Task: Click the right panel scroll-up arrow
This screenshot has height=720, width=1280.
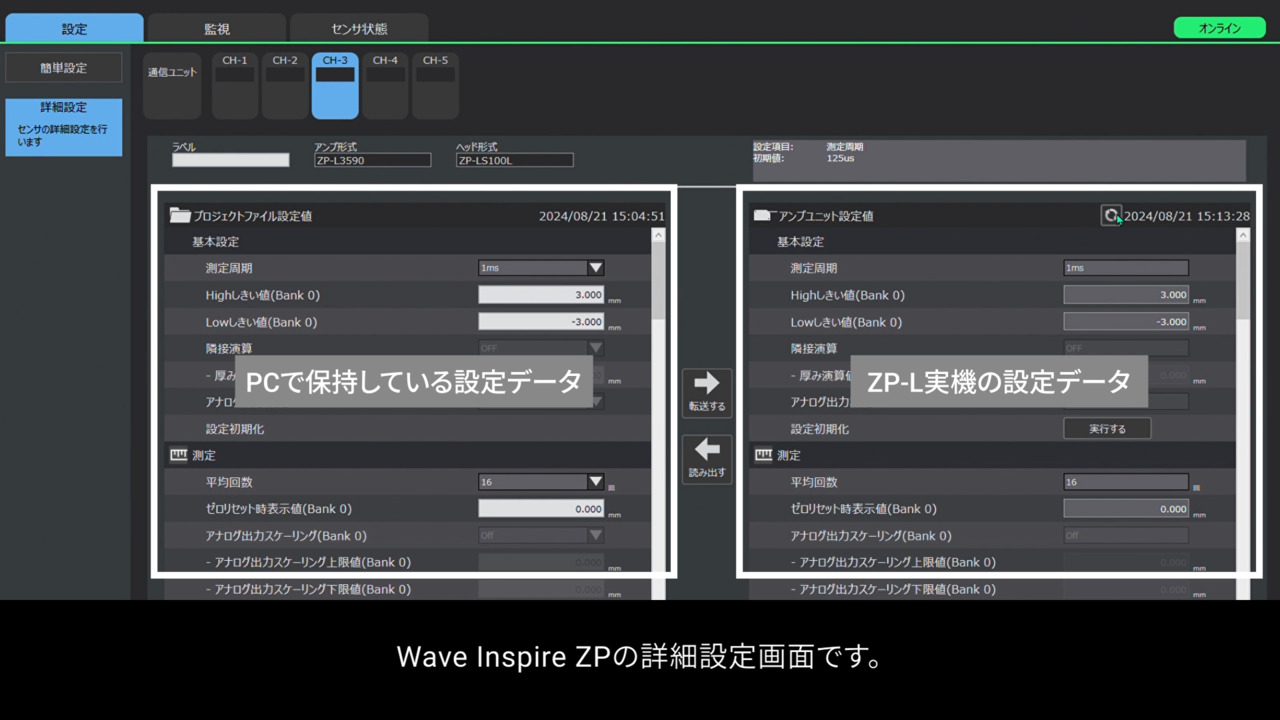Action: tap(1243, 235)
